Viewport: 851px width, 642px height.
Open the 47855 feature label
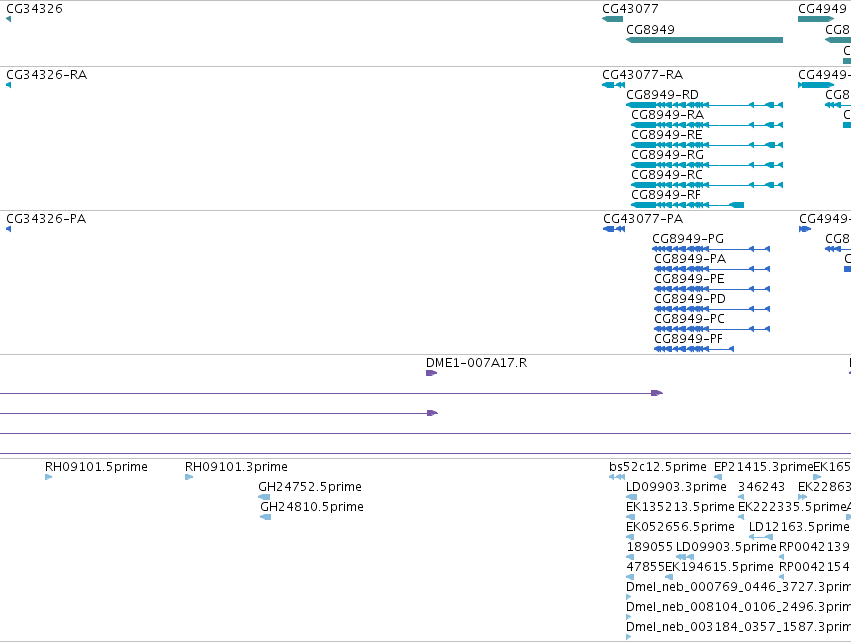pos(645,567)
